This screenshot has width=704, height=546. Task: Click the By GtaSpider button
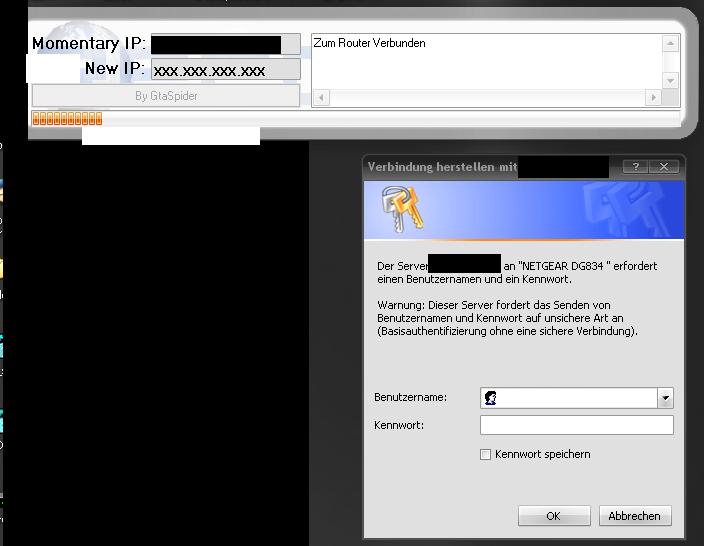[166, 96]
